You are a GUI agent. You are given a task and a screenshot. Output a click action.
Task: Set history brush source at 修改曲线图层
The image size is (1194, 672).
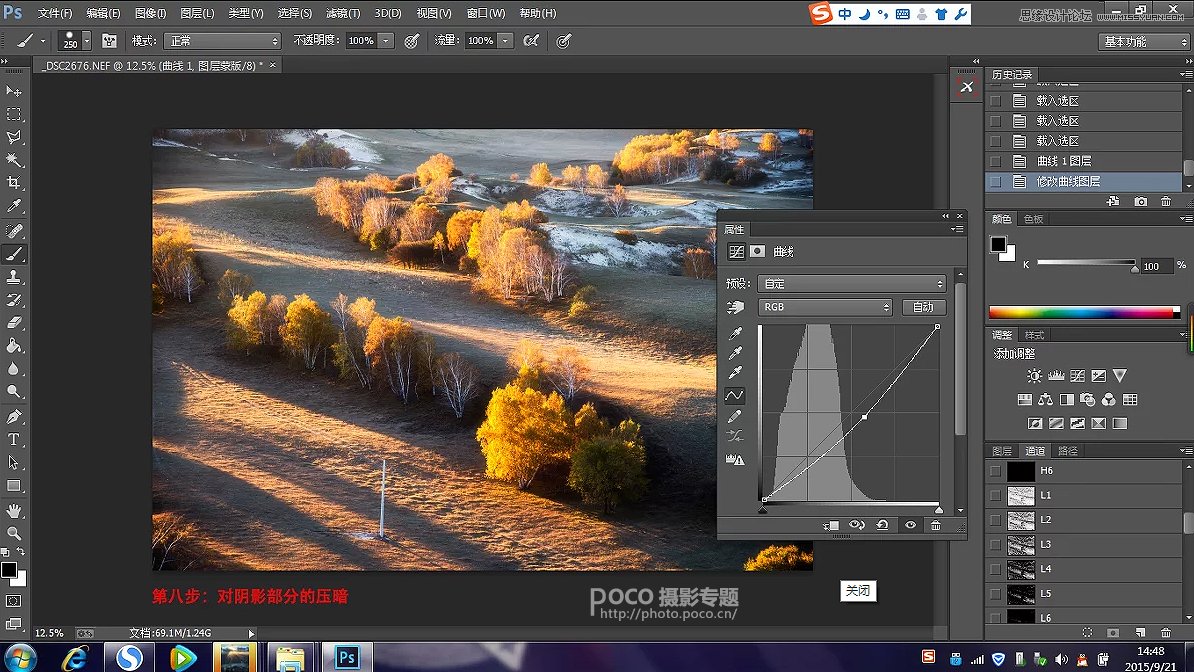point(995,181)
